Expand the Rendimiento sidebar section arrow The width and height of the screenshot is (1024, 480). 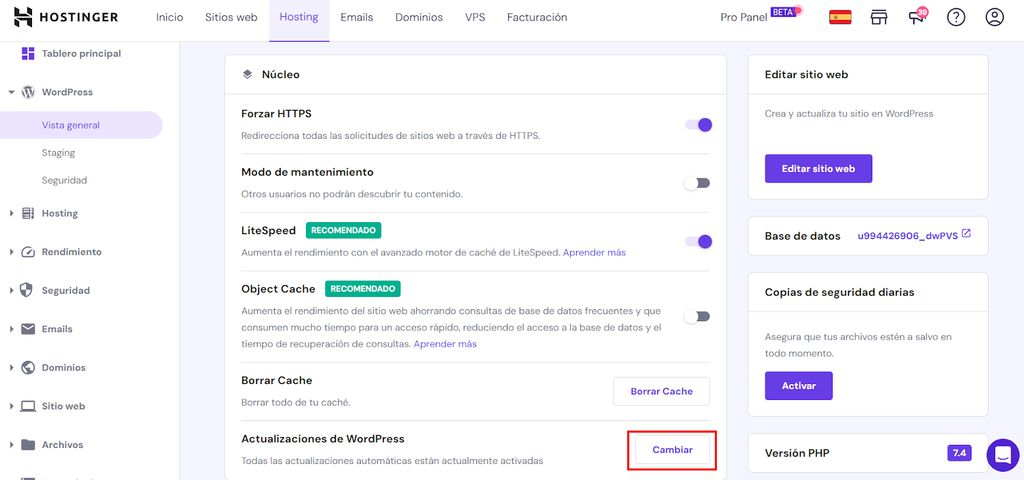click(11, 251)
